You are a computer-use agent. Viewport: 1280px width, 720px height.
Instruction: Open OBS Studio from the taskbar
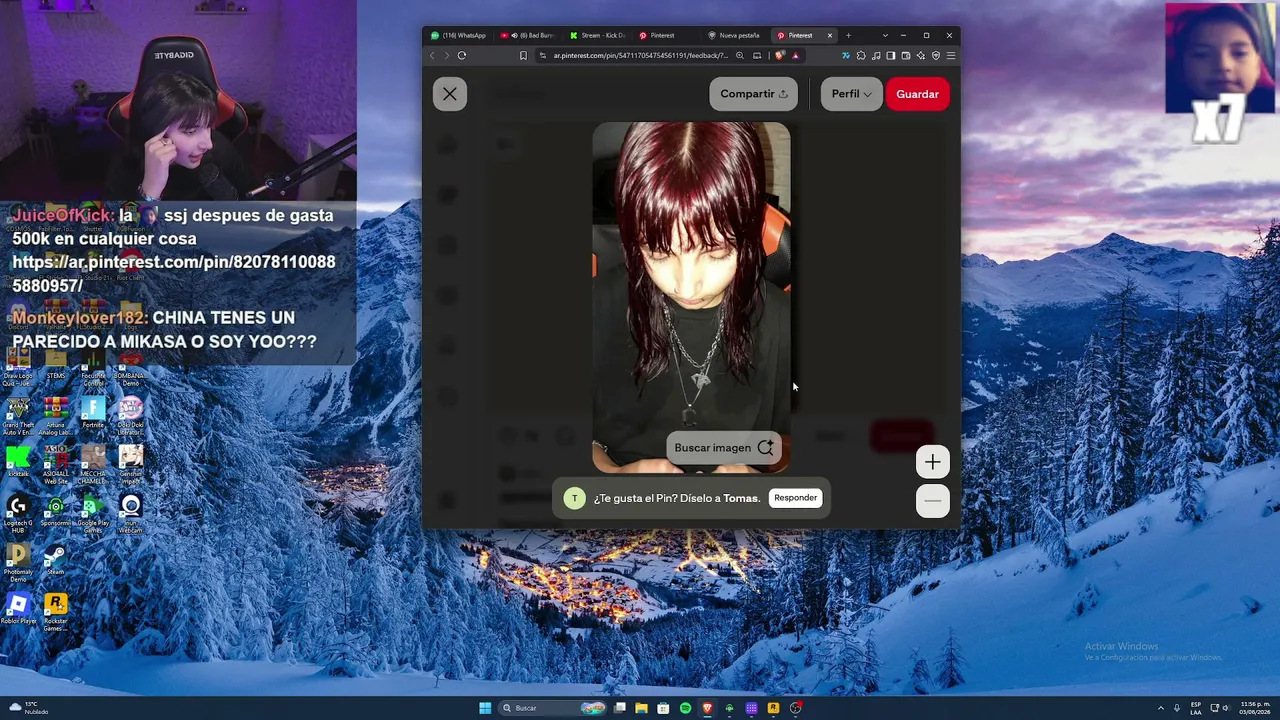[x=795, y=708]
